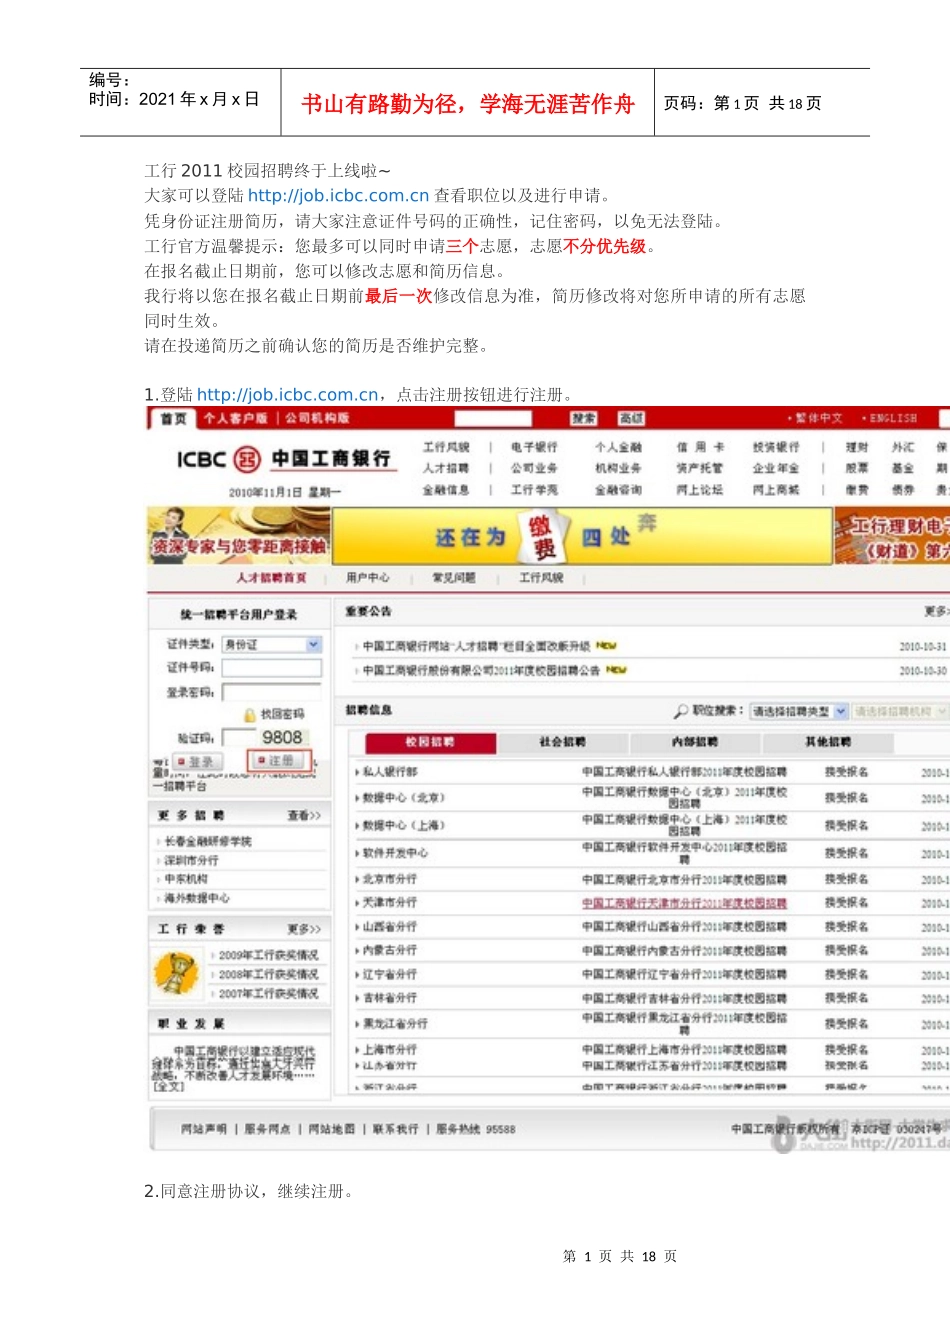Click the 9808 captcha image
950x1344 pixels.
[282, 737]
